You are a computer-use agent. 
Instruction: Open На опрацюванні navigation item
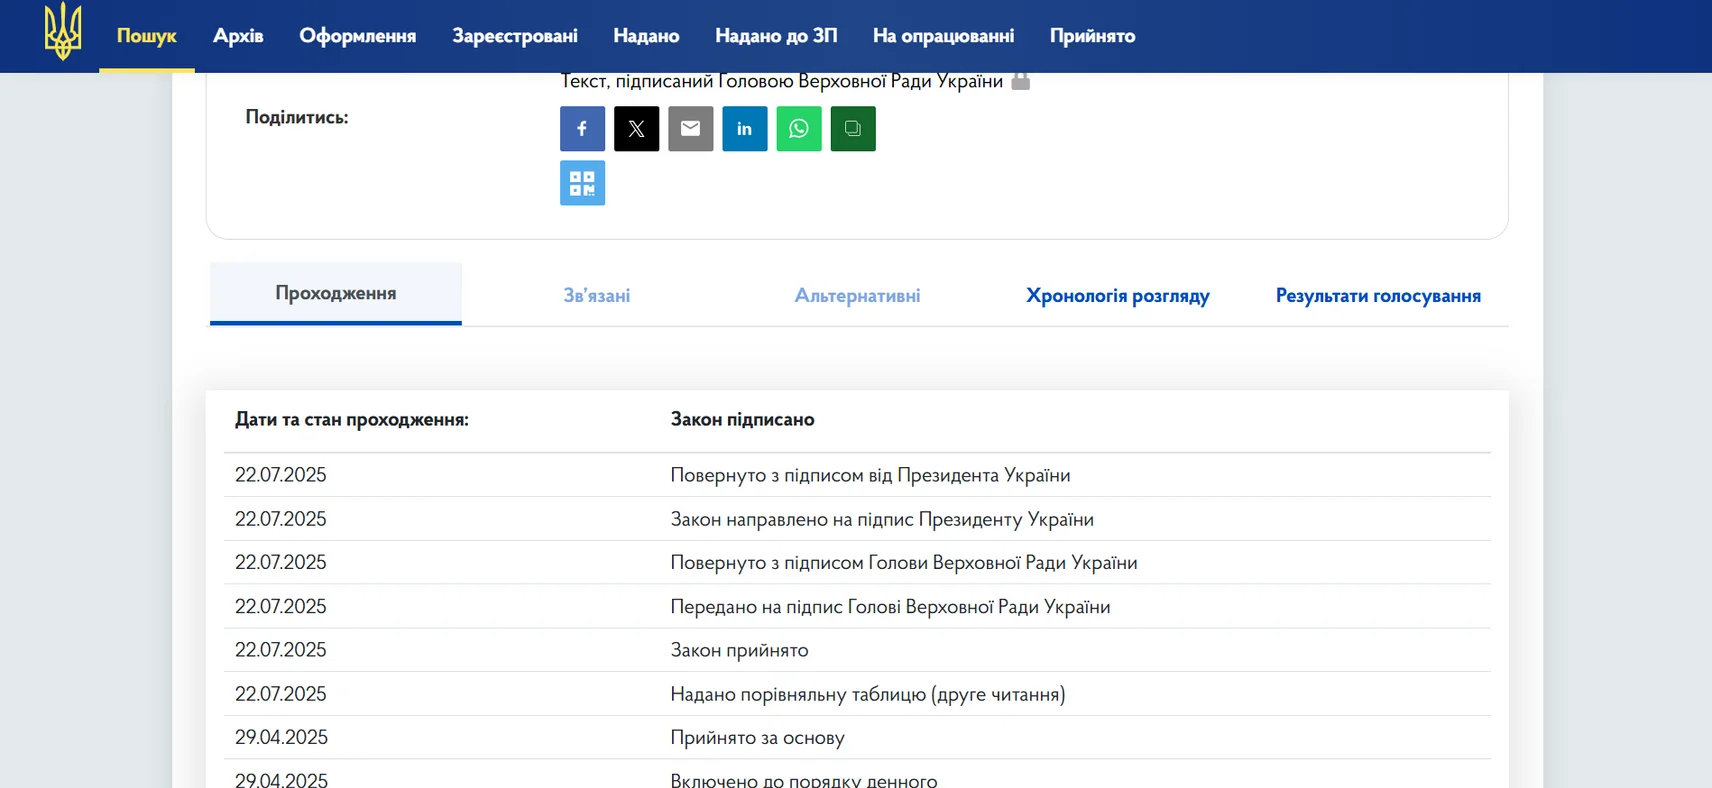click(x=943, y=36)
